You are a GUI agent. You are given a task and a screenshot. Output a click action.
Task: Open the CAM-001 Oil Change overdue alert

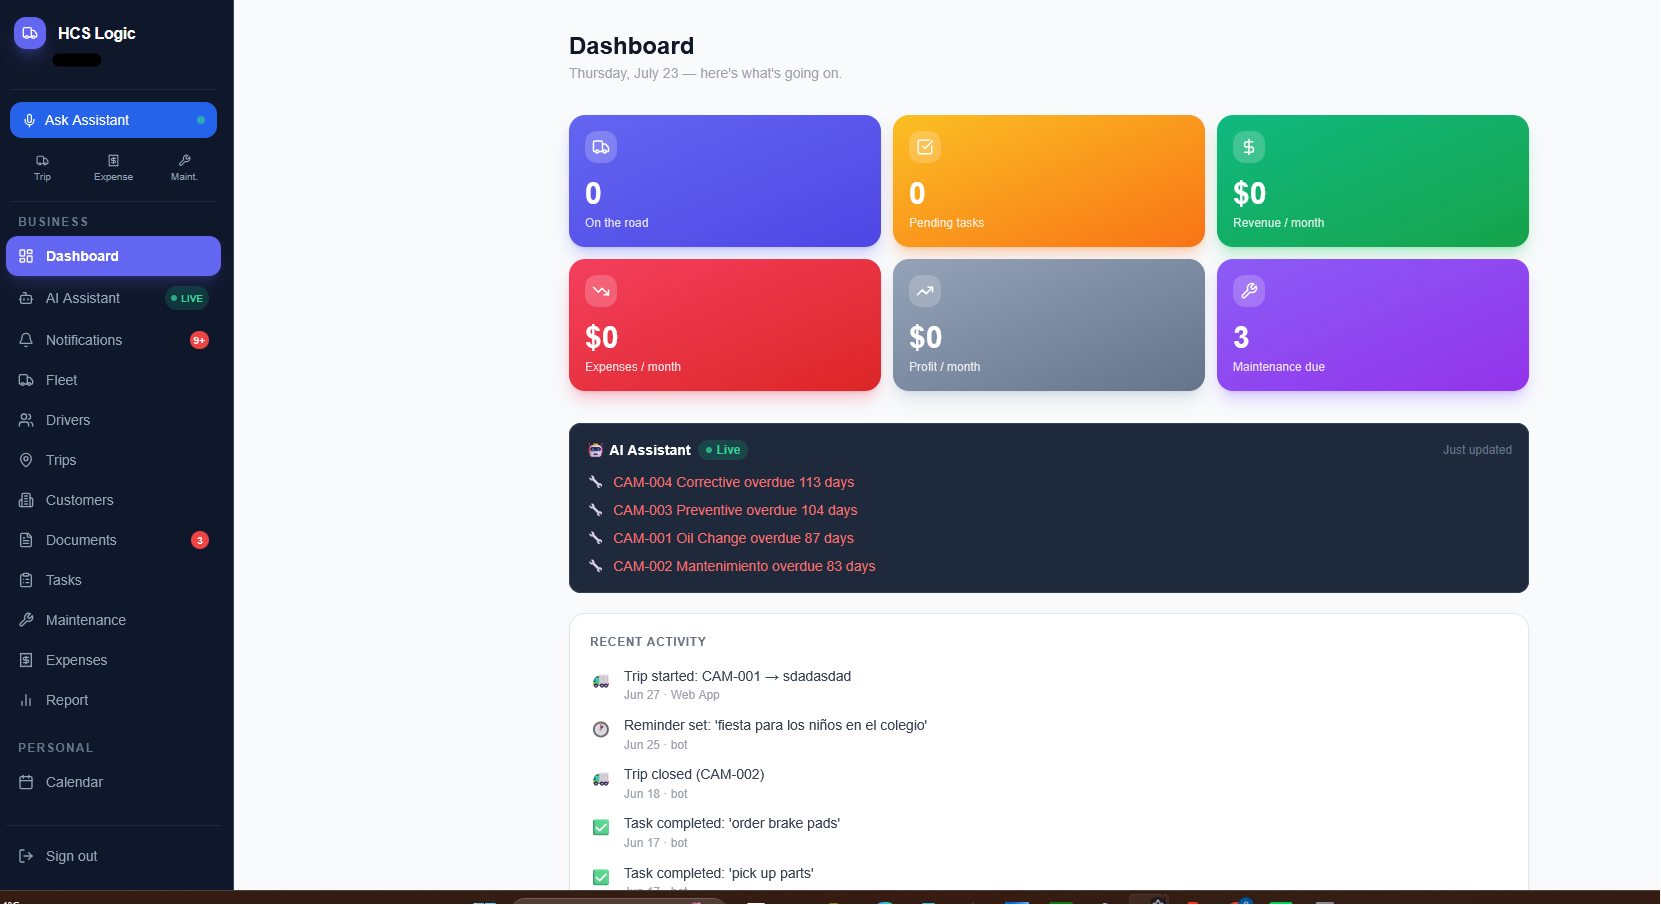click(x=733, y=538)
